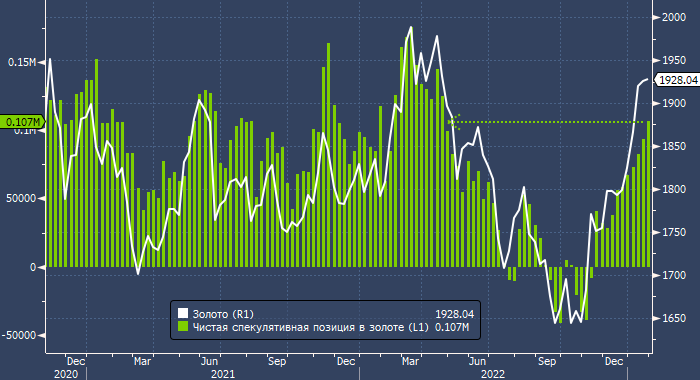Click the 1950 right axis label
Viewport: 700px width, 380px height.
click(x=674, y=60)
